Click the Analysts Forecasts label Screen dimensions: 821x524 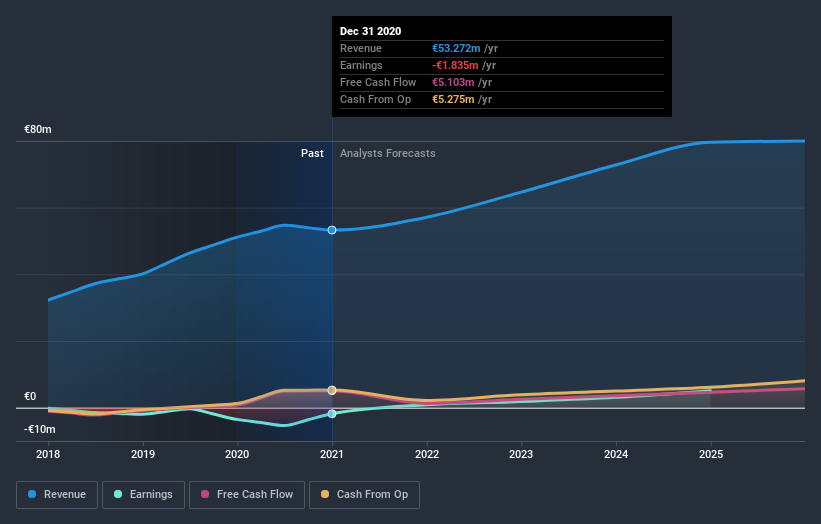[x=387, y=153]
